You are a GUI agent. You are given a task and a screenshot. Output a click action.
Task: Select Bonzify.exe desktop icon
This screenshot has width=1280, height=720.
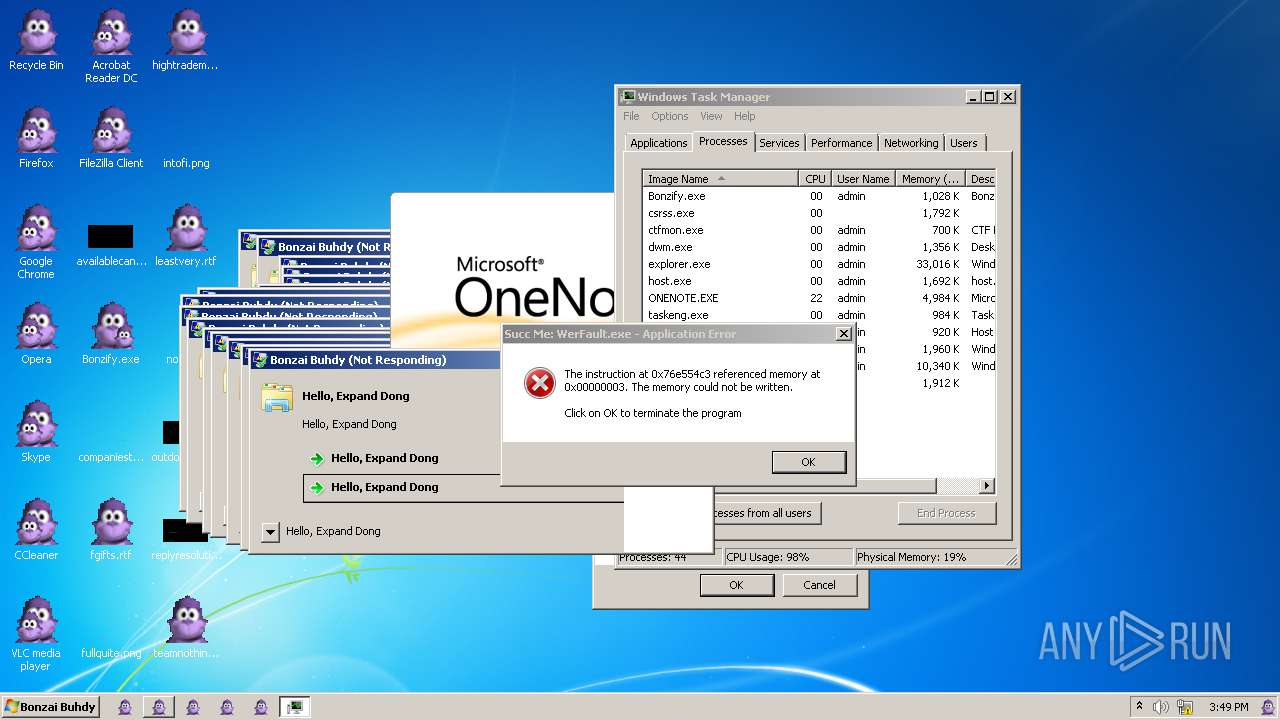(x=111, y=334)
